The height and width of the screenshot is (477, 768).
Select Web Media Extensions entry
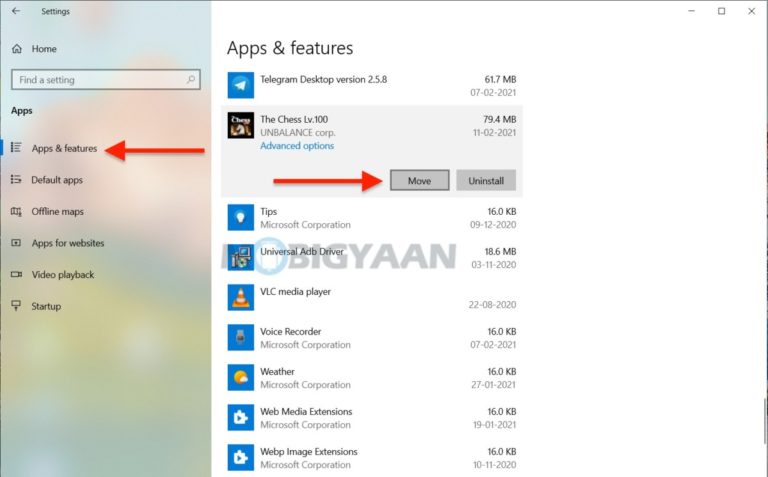[372, 417]
